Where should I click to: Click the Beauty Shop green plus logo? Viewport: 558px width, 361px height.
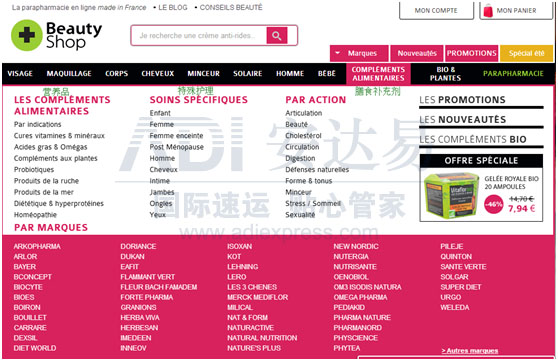click(x=27, y=35)
